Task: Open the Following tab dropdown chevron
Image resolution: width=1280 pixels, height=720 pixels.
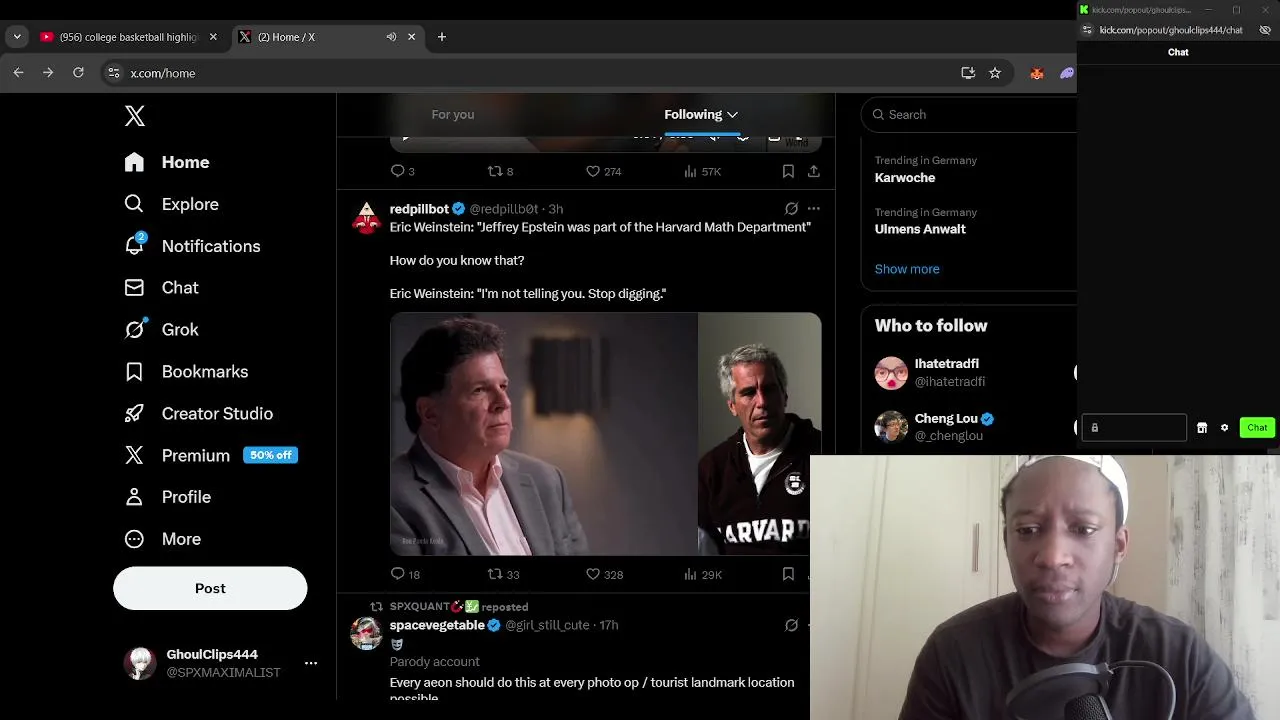Action: (x=732, y=115)
